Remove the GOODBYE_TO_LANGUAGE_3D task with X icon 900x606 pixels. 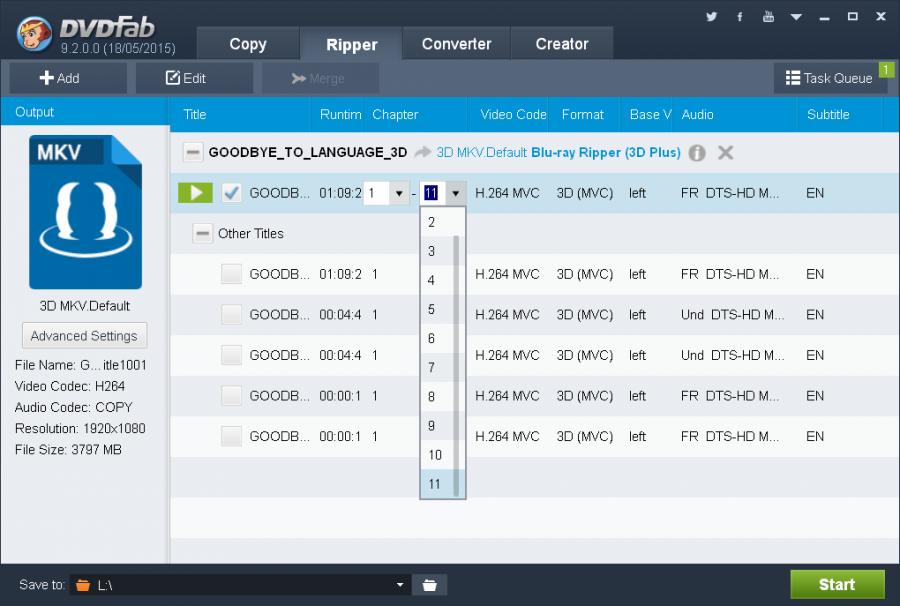(x=726, y=153)
